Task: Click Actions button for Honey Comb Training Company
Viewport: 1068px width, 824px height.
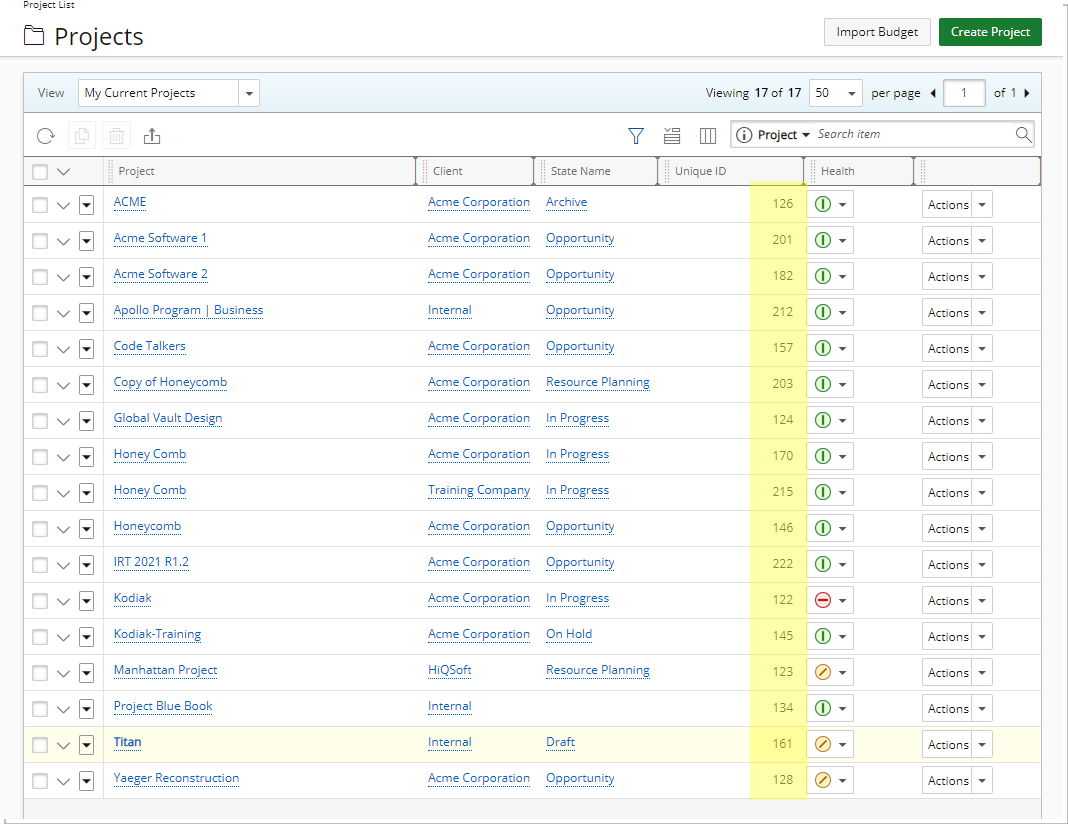Action: point(947,492)
